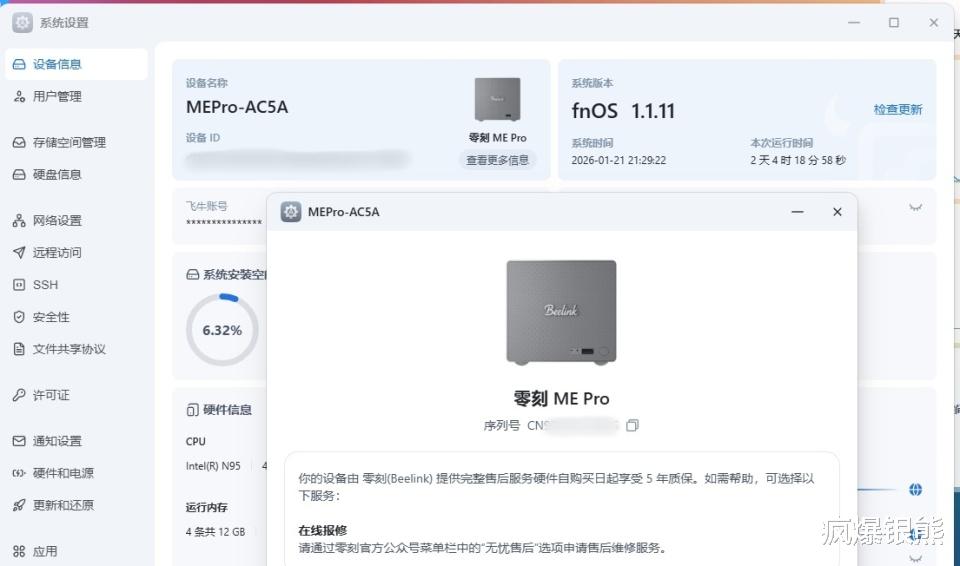Click the blurred 设备 ID value

[x=297, y=159]
